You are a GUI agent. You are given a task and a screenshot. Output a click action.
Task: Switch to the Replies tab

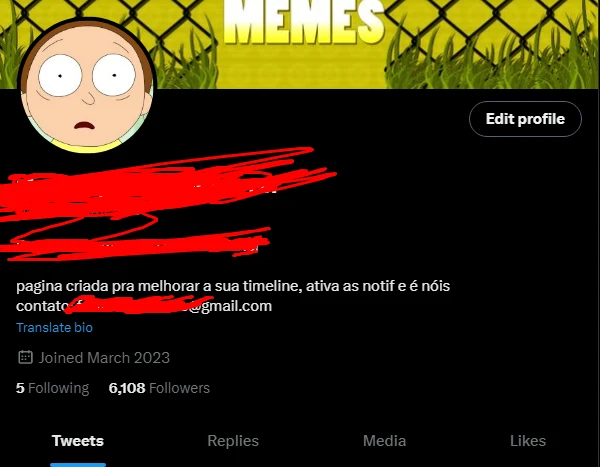click(233, 441)
